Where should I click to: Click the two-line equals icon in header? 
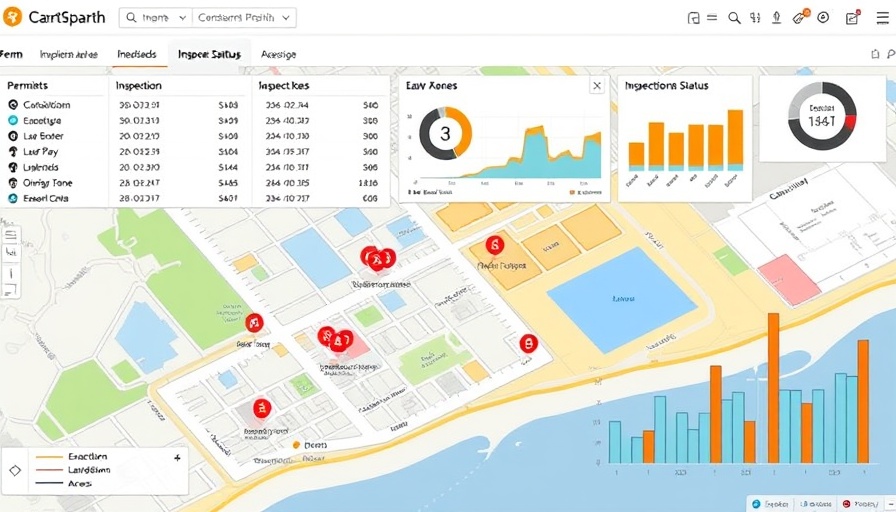(712, 18)
